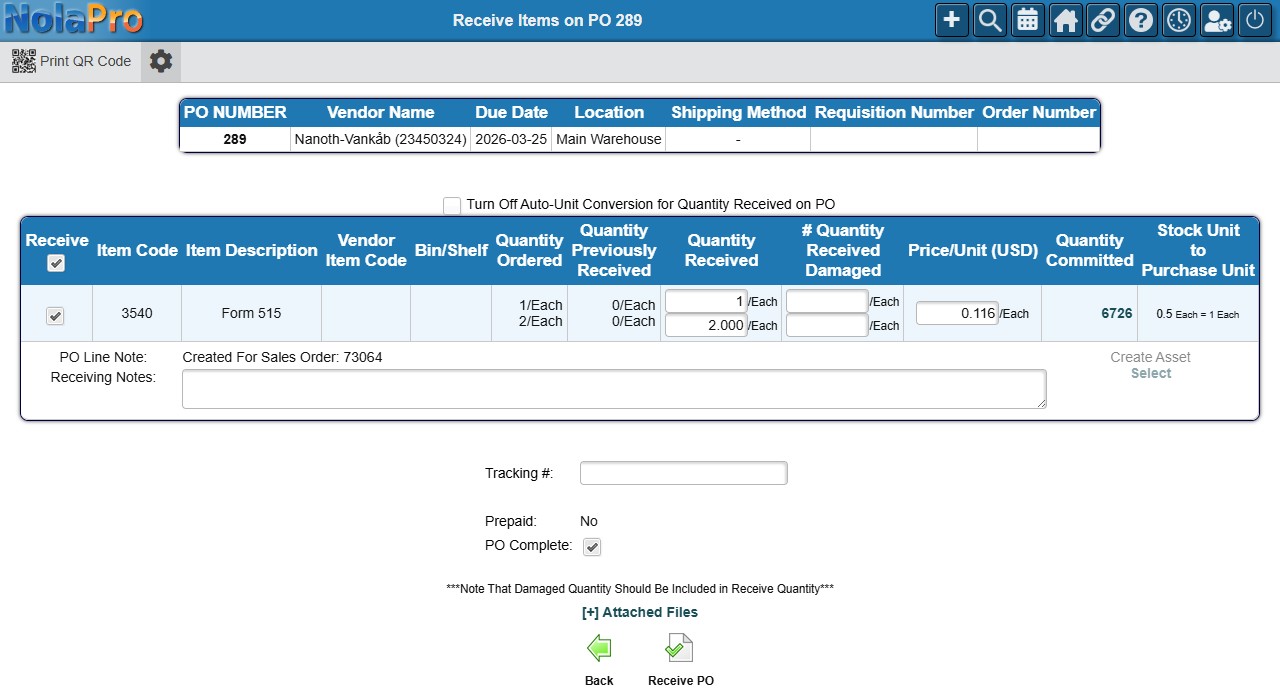Click the upper damaged quantity field
Screen dimensions: 1280x697
pyautogui.click(x=827, y=301)
